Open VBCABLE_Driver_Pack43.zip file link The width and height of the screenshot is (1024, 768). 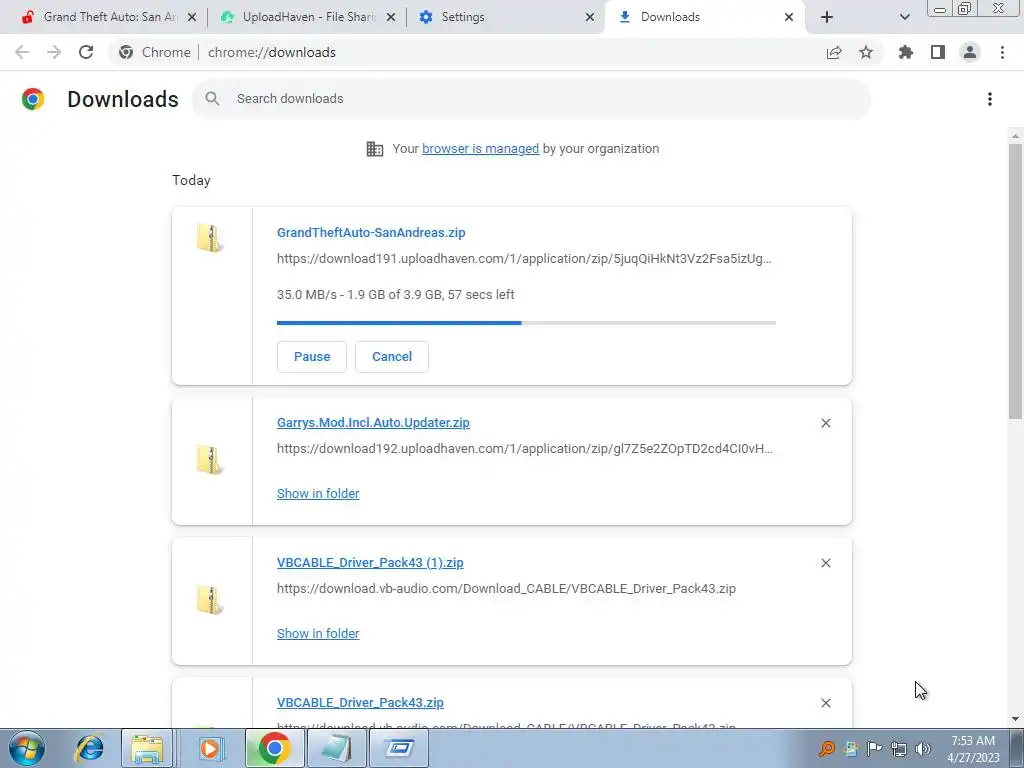pos(360,703)
